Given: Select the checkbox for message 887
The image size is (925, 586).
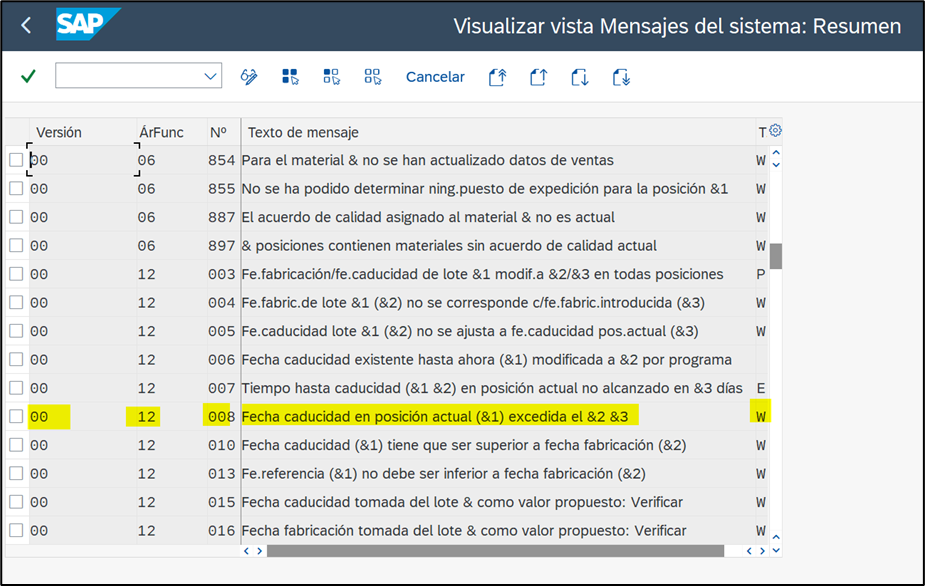Looking at the screenshot, I should [x=16, y=217].
